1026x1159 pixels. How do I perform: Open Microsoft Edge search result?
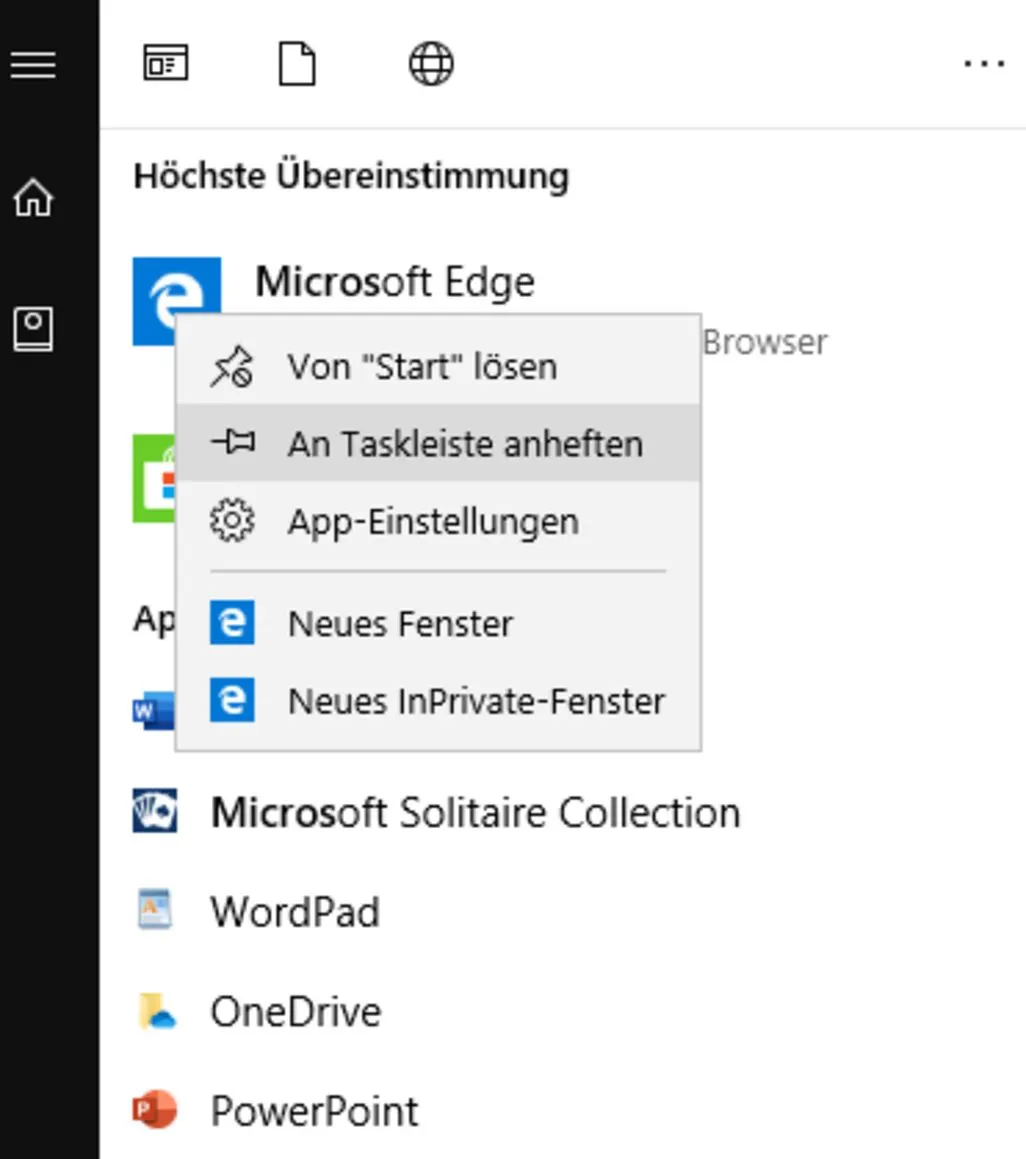coord(395,282)
